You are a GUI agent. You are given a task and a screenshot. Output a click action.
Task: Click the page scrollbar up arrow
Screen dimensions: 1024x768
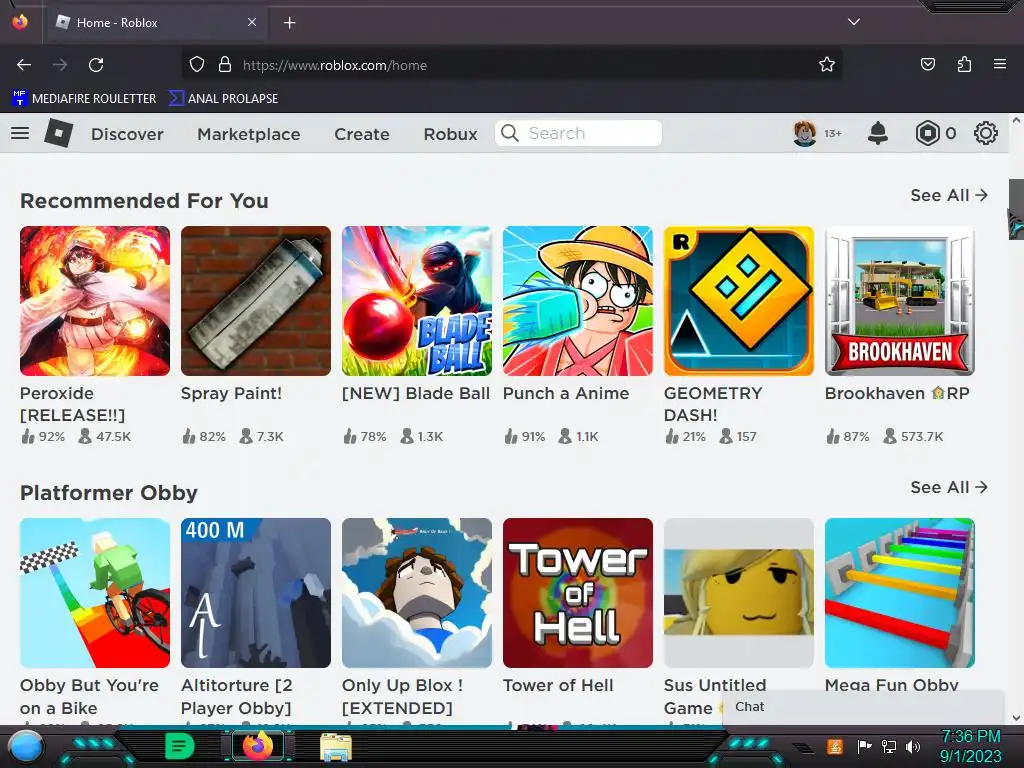(x=1016, y=121)
